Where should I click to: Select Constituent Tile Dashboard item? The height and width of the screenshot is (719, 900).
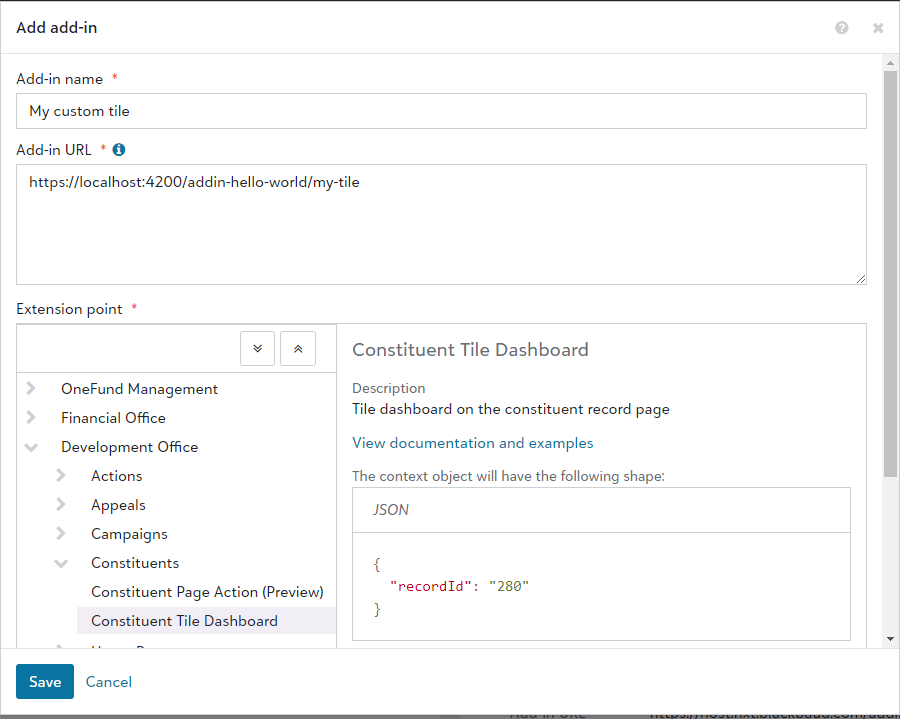click(184, 621)
